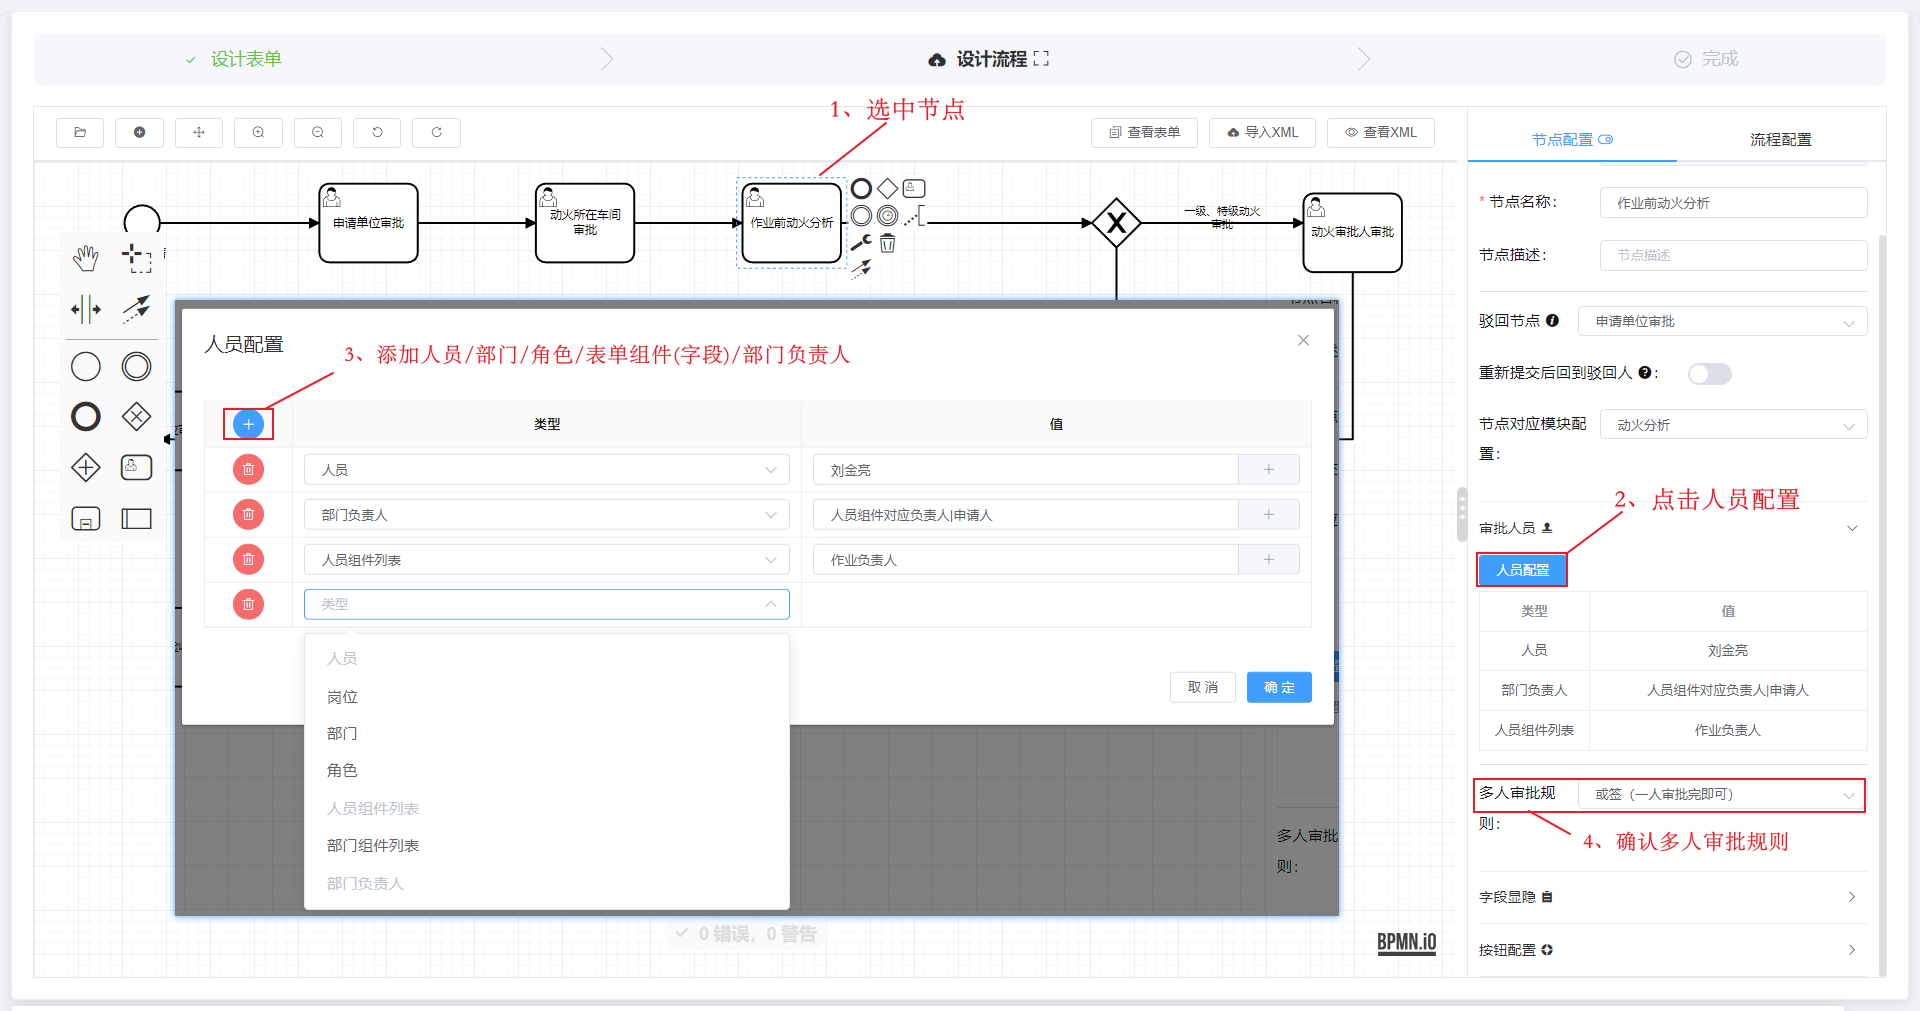Select 部门组件列表 from the dropdown list

point(547,845)
